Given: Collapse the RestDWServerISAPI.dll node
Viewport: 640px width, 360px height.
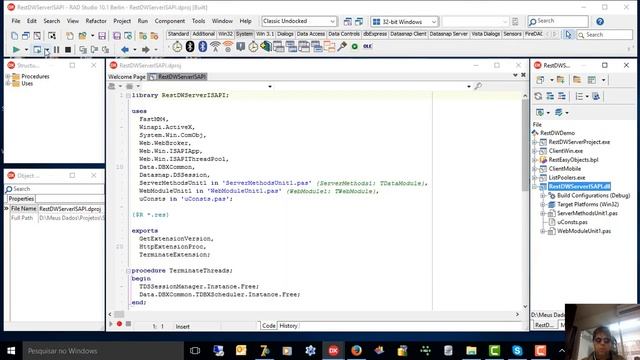Looking at the screenshot, I should tap(535, 187).
